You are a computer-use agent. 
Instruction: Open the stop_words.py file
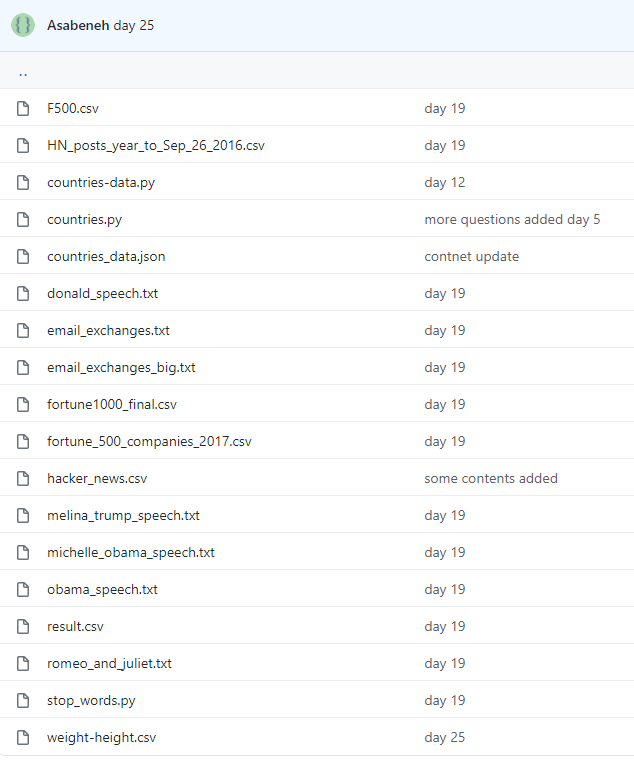click(91, 700)
